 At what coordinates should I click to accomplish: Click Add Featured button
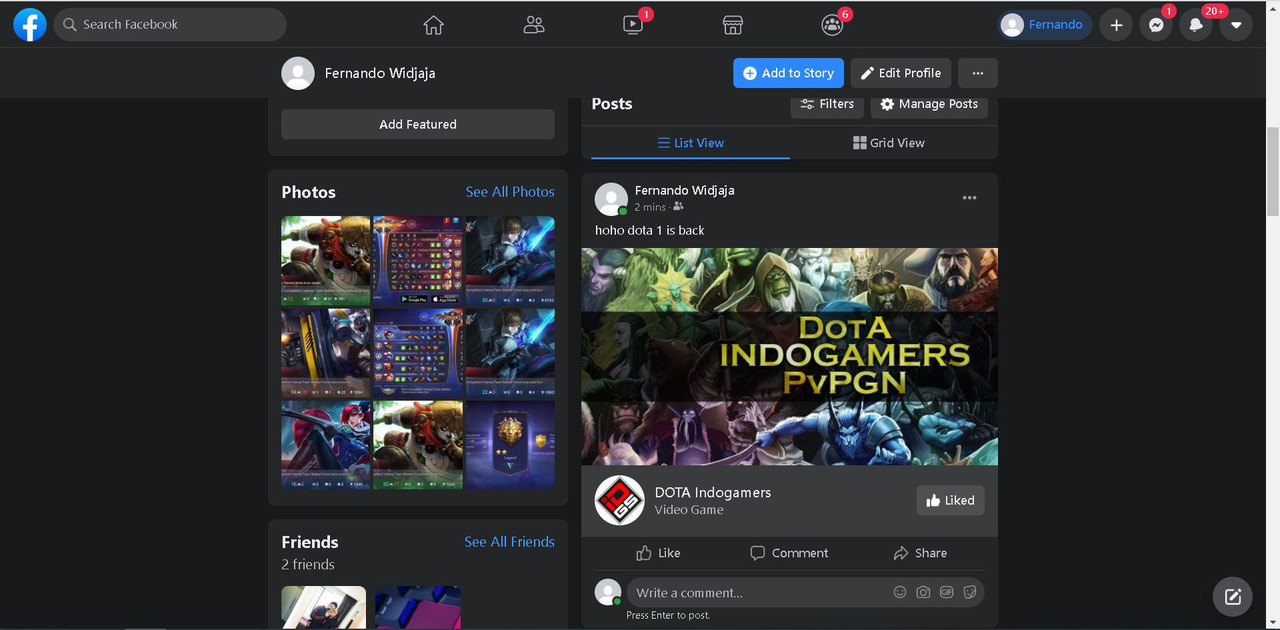[x=418, y=124]
